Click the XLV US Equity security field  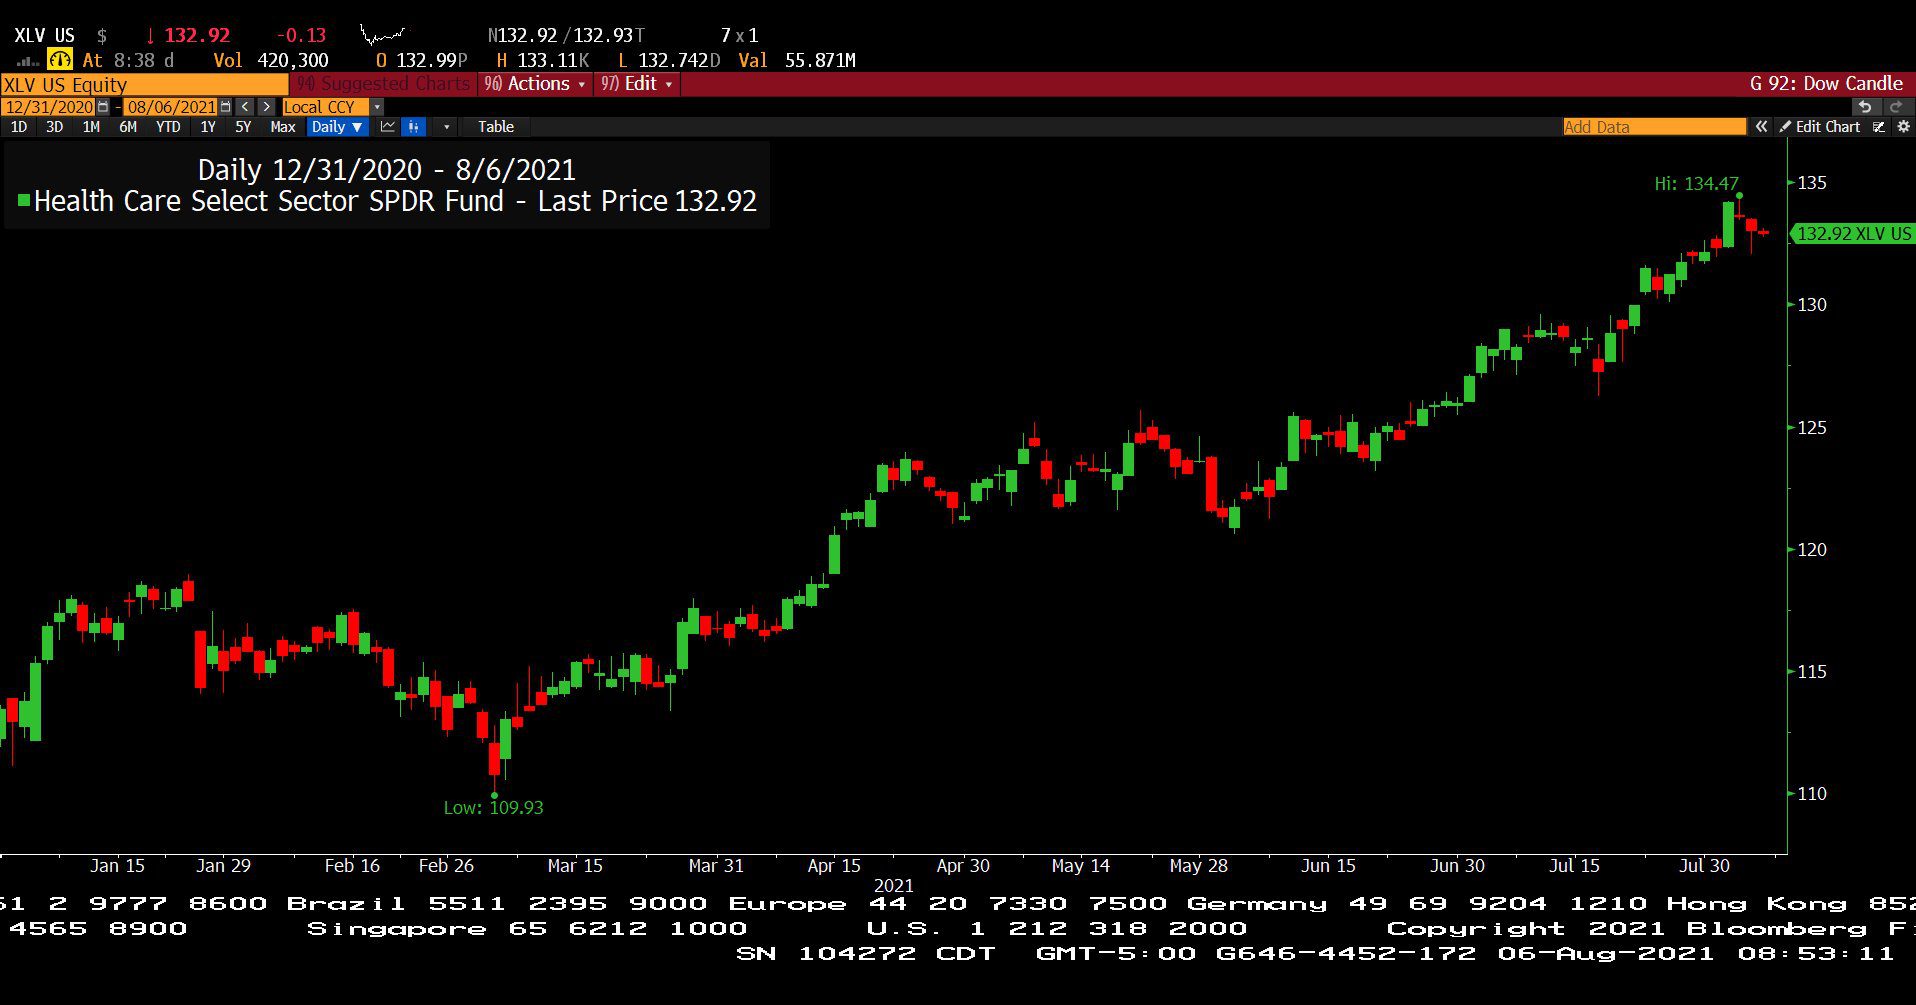coord(144,84)
